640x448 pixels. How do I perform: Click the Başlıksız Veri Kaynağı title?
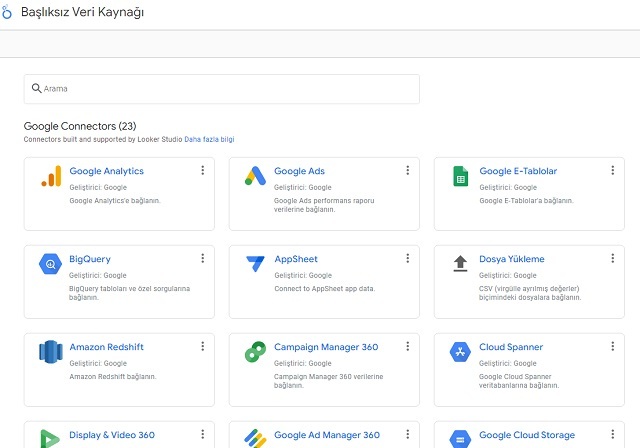click(x=82, y=12)
